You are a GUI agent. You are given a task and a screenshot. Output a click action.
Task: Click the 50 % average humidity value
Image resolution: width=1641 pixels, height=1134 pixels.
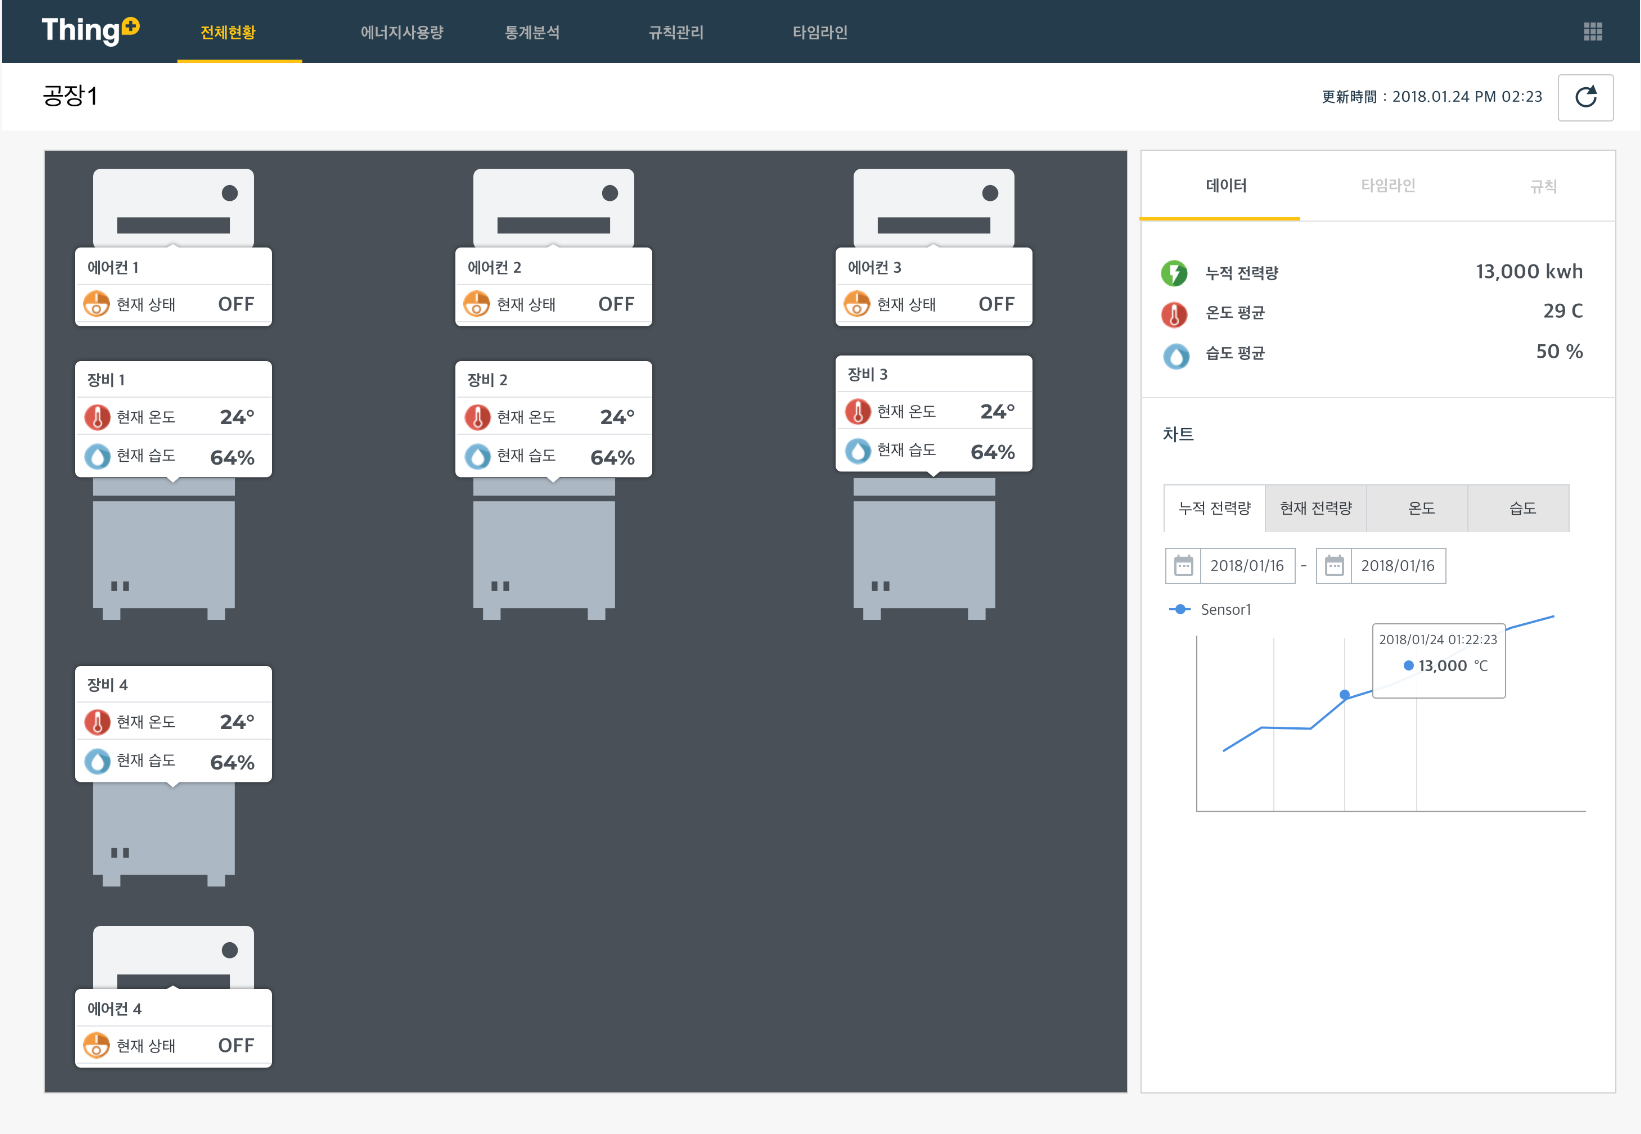pyautogui.click(x=1559, y=351)
